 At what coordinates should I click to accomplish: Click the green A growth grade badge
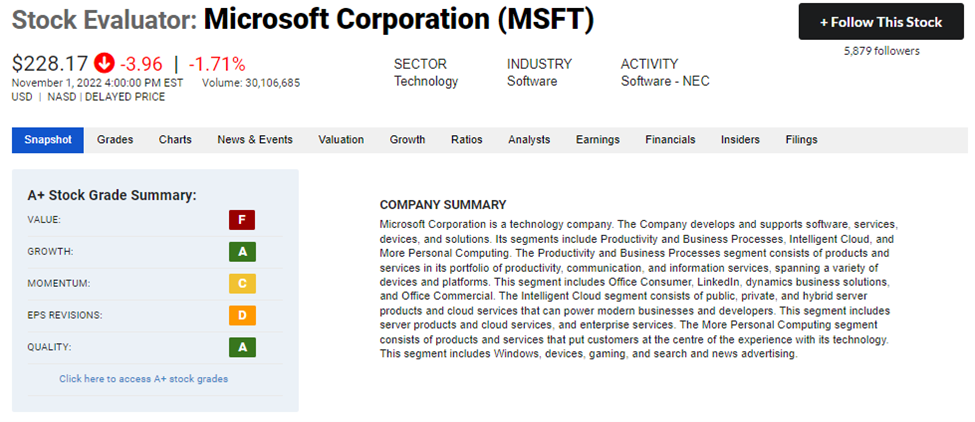tap(242, 252)
